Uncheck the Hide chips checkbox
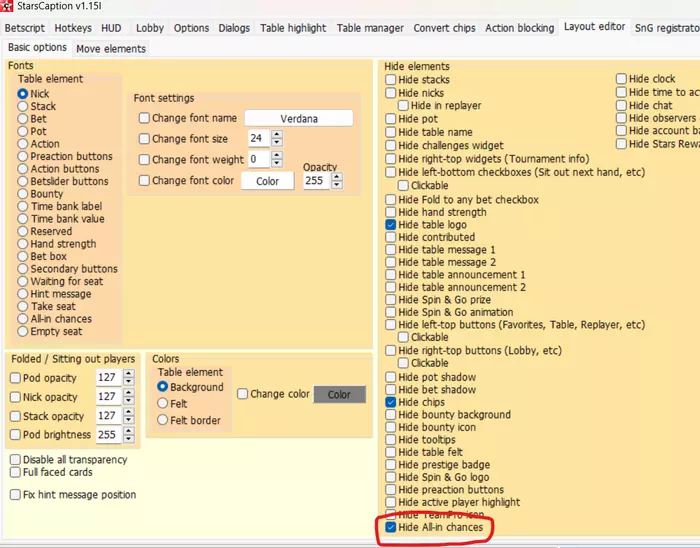The height and width of the screenshot is (548, 700). [391, 402]
